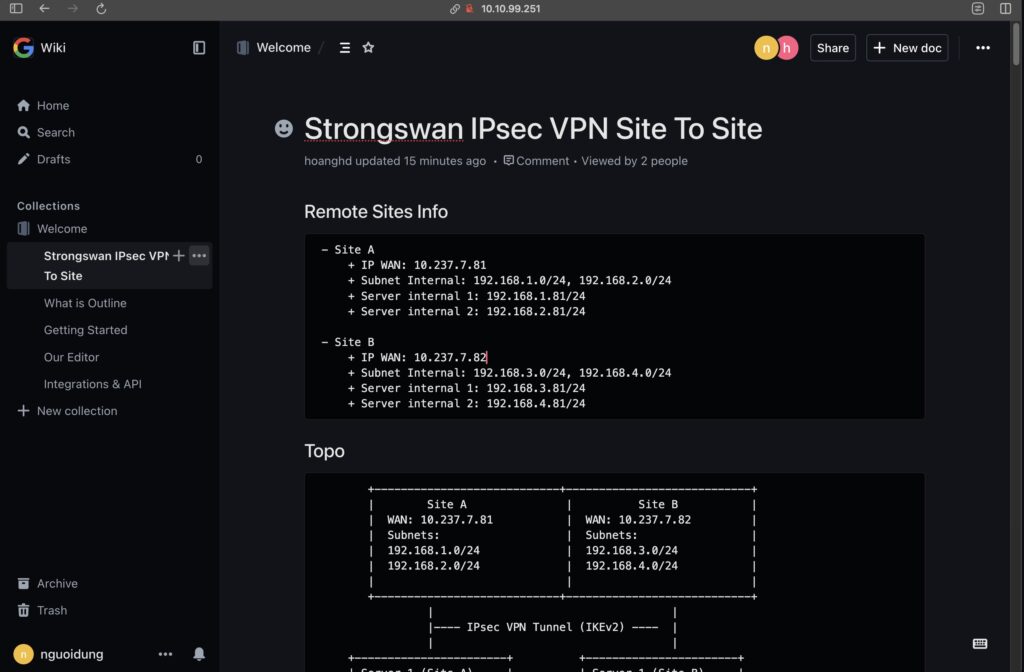Screen dimensions: 1024x672
Task: Click the Wiki workspace logo
Action: [x=24, y=48]
